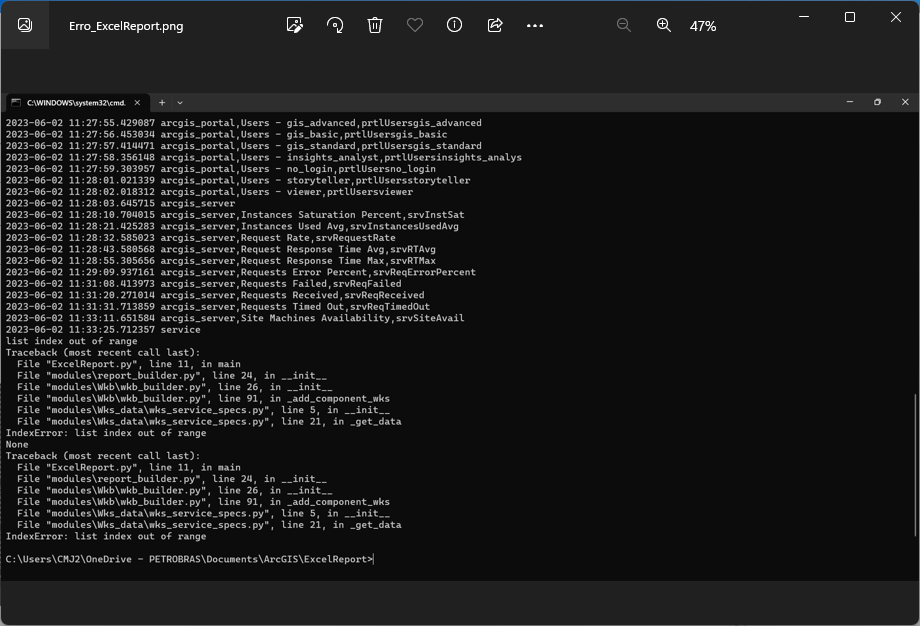Expand the three-dot See more menu

pos(535,25)
